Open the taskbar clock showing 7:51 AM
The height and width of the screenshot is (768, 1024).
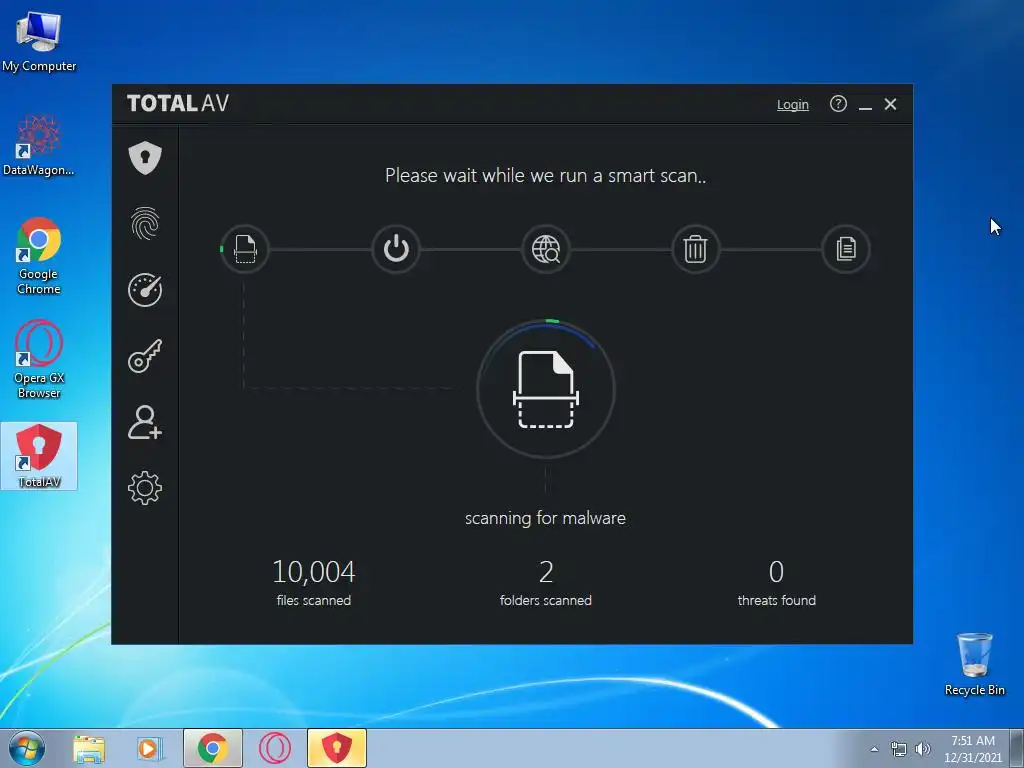pyautogui.click(x=972, y=748)
